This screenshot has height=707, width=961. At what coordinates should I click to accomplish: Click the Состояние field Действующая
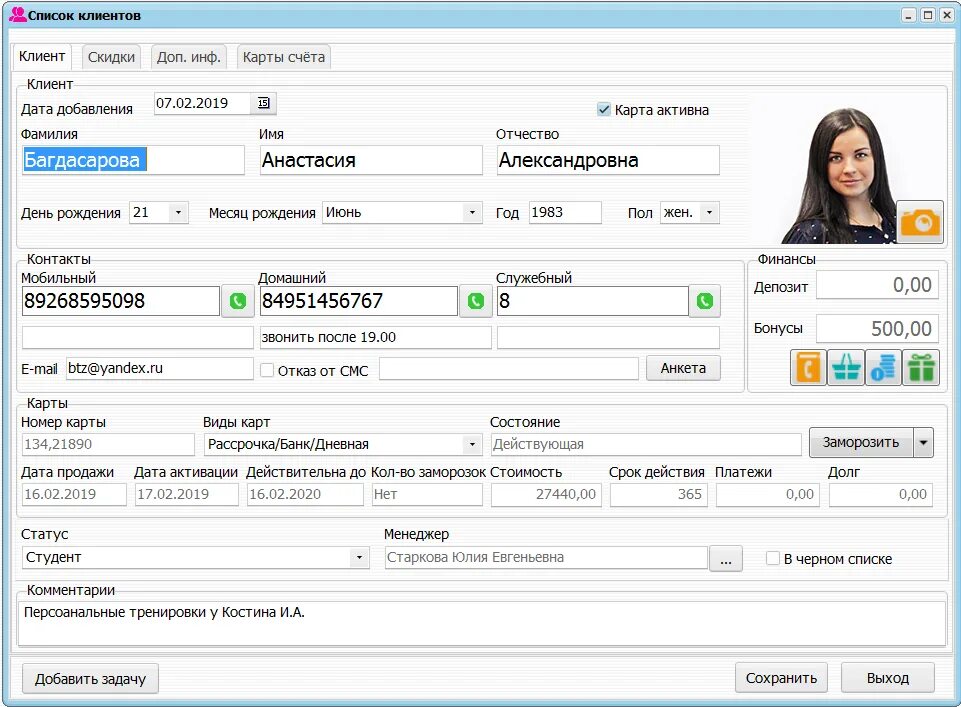pyautogui.click(x=646, y=444)
